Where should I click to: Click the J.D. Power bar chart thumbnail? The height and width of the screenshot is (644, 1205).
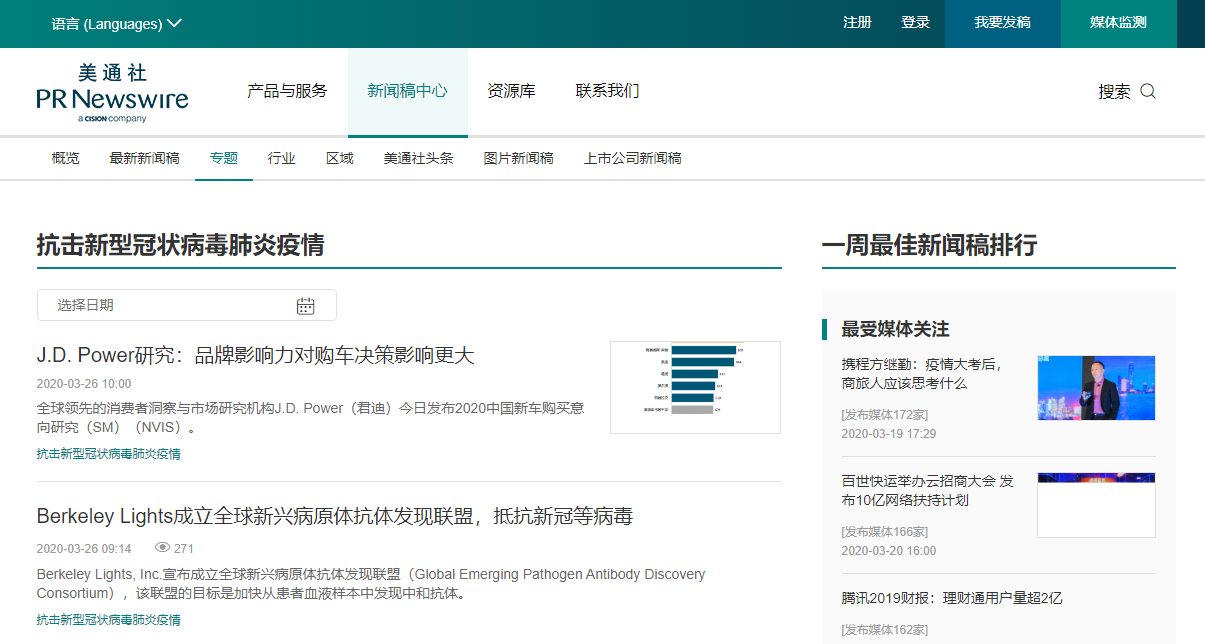pyautogui.click(x=695, y=387)
